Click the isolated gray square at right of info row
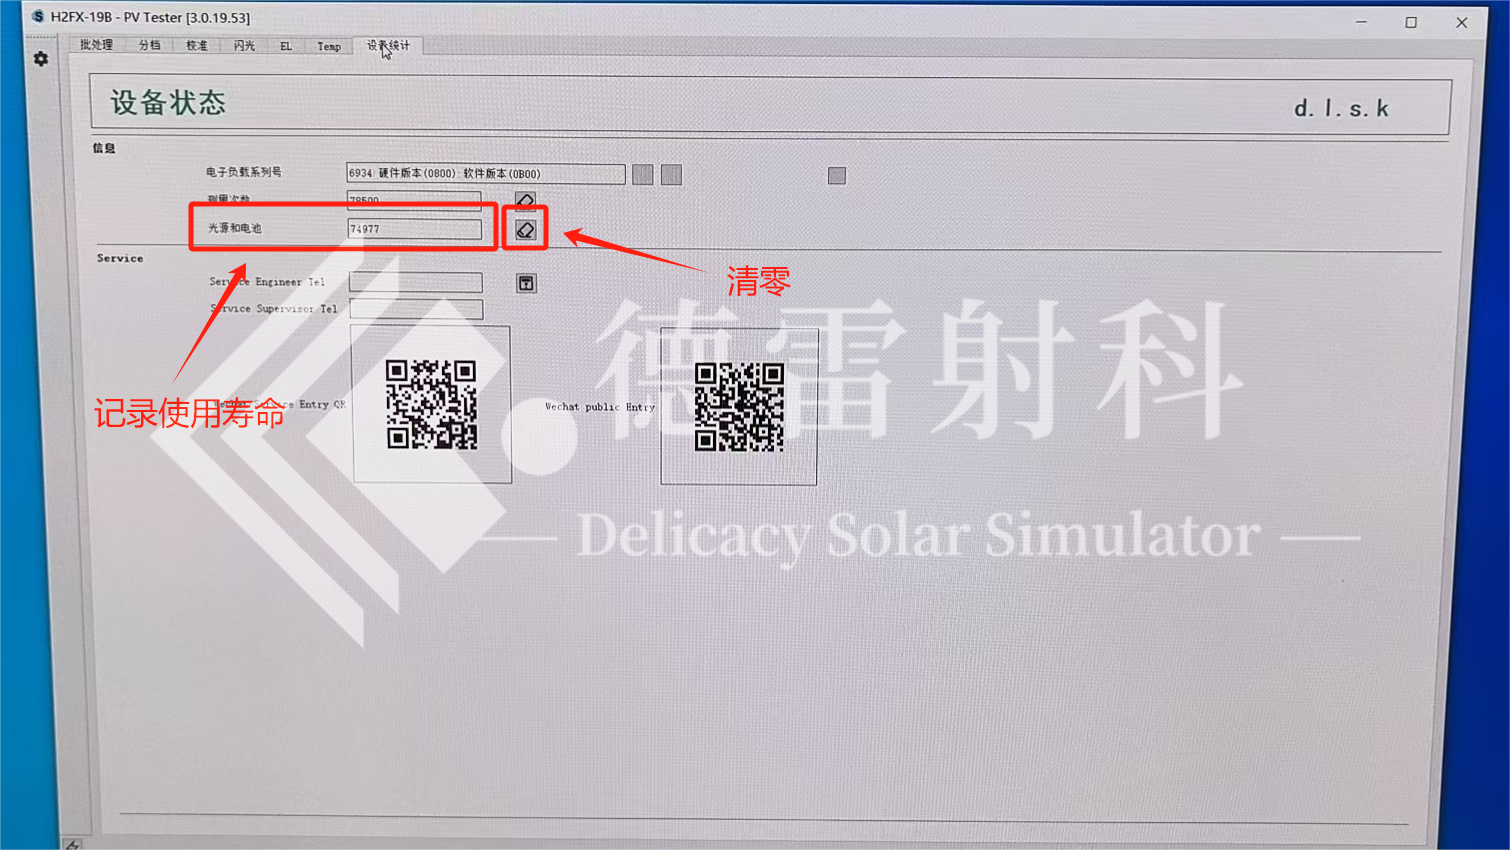1510x850 pixels. tap(837, 176)
